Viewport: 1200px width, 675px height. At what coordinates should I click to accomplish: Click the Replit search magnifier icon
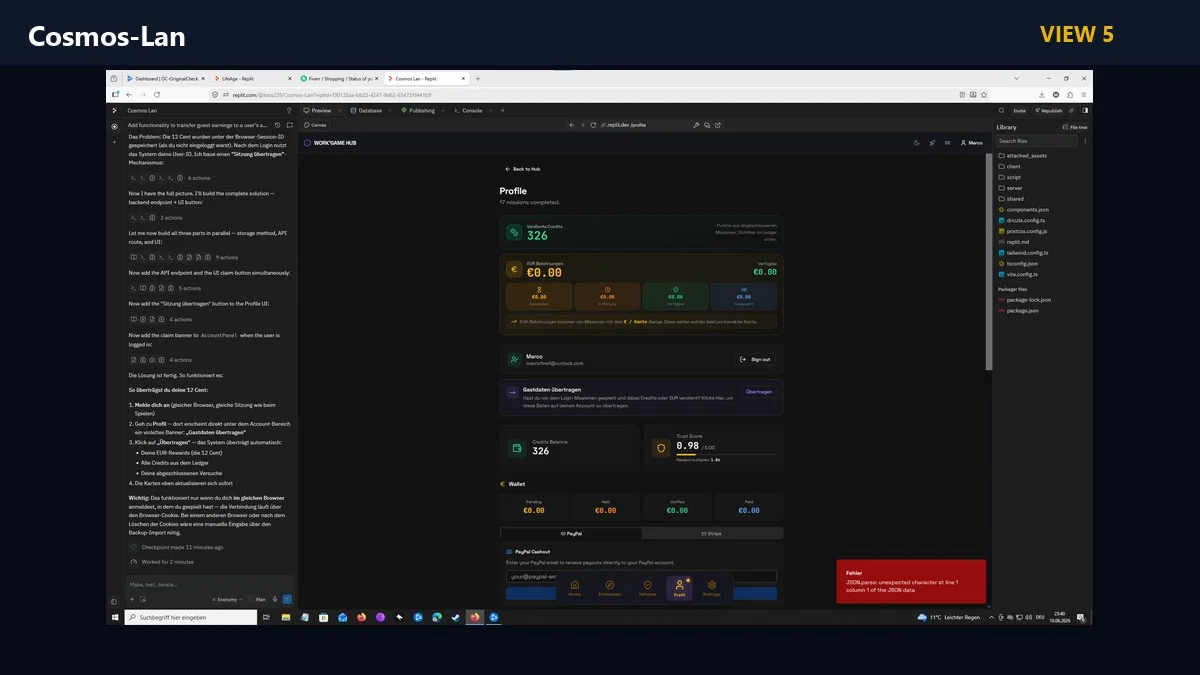click(x=1003, y=110)
